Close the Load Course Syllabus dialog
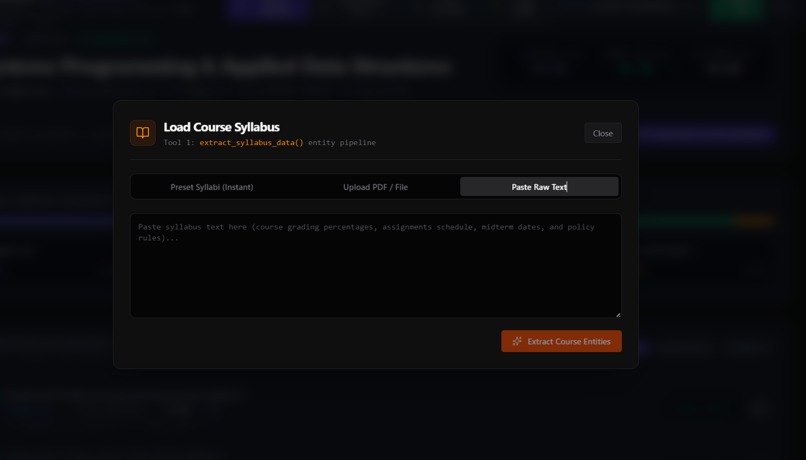 [x=602, y=133]
